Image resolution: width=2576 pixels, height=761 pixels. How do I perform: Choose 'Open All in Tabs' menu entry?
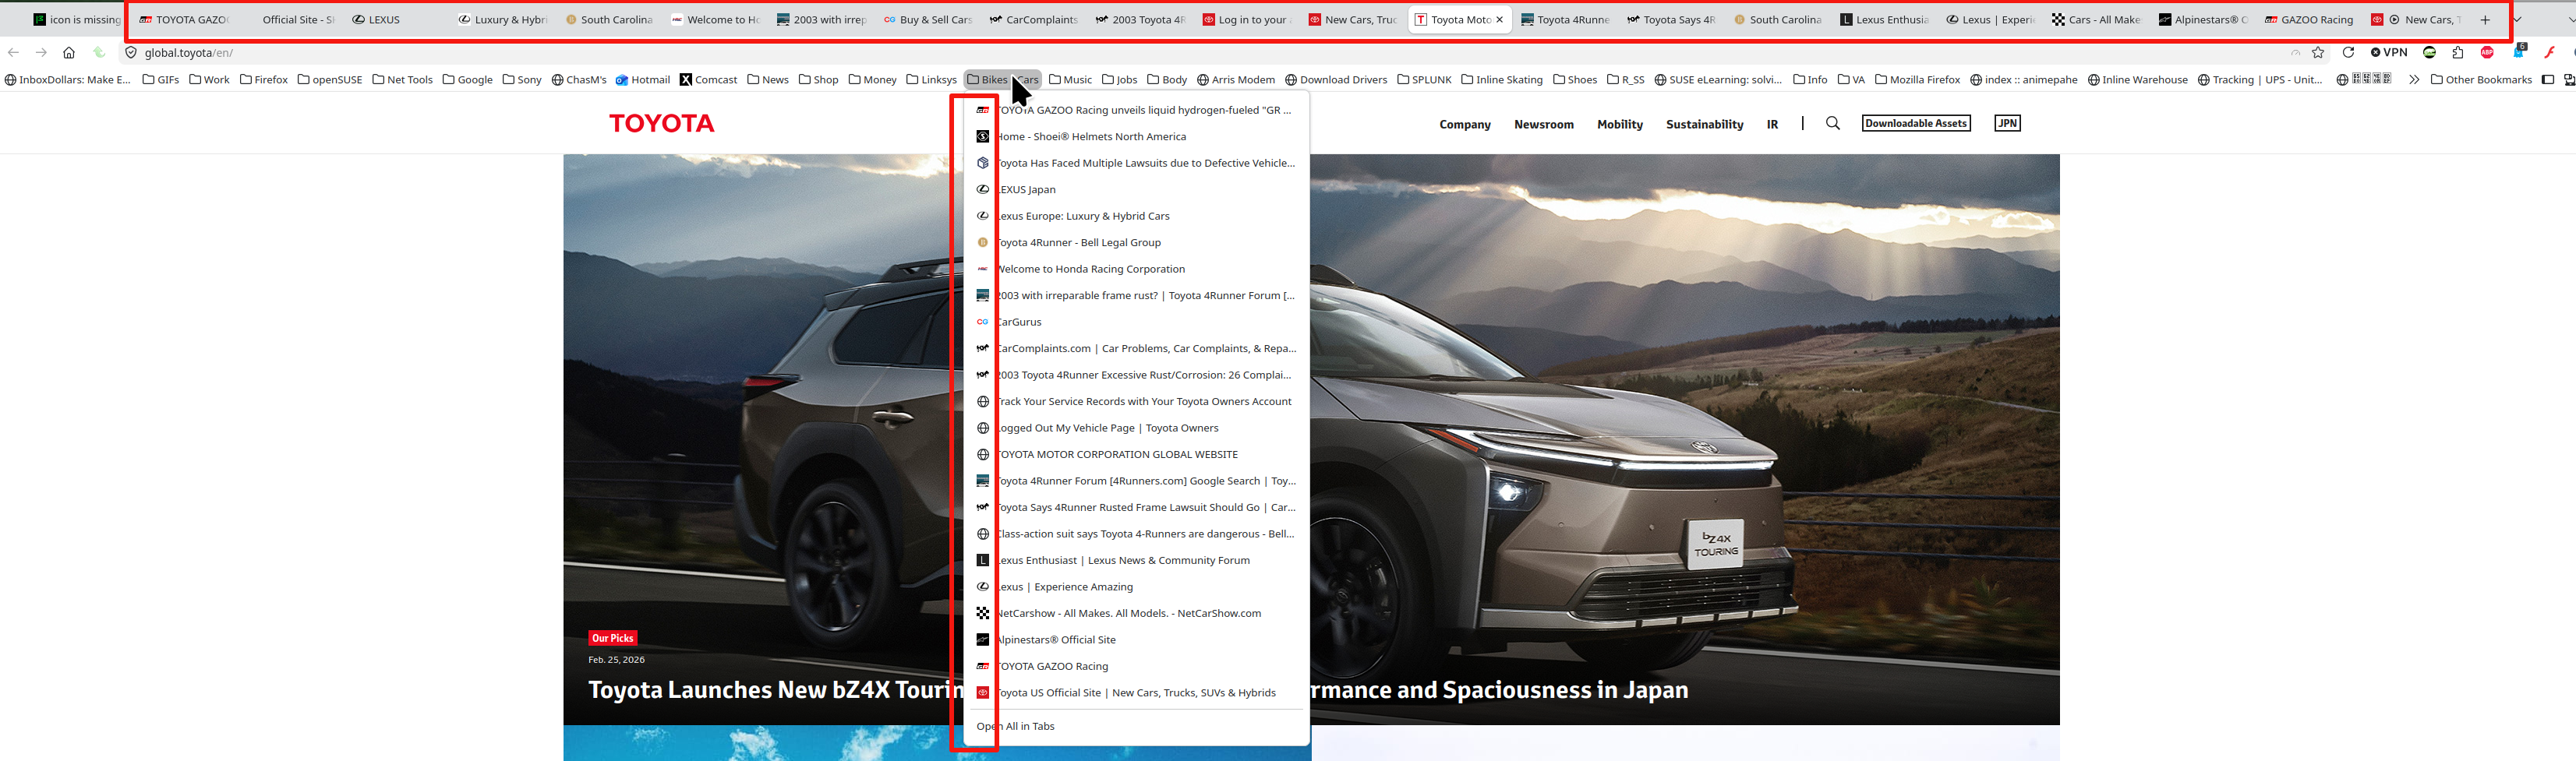1015,726
